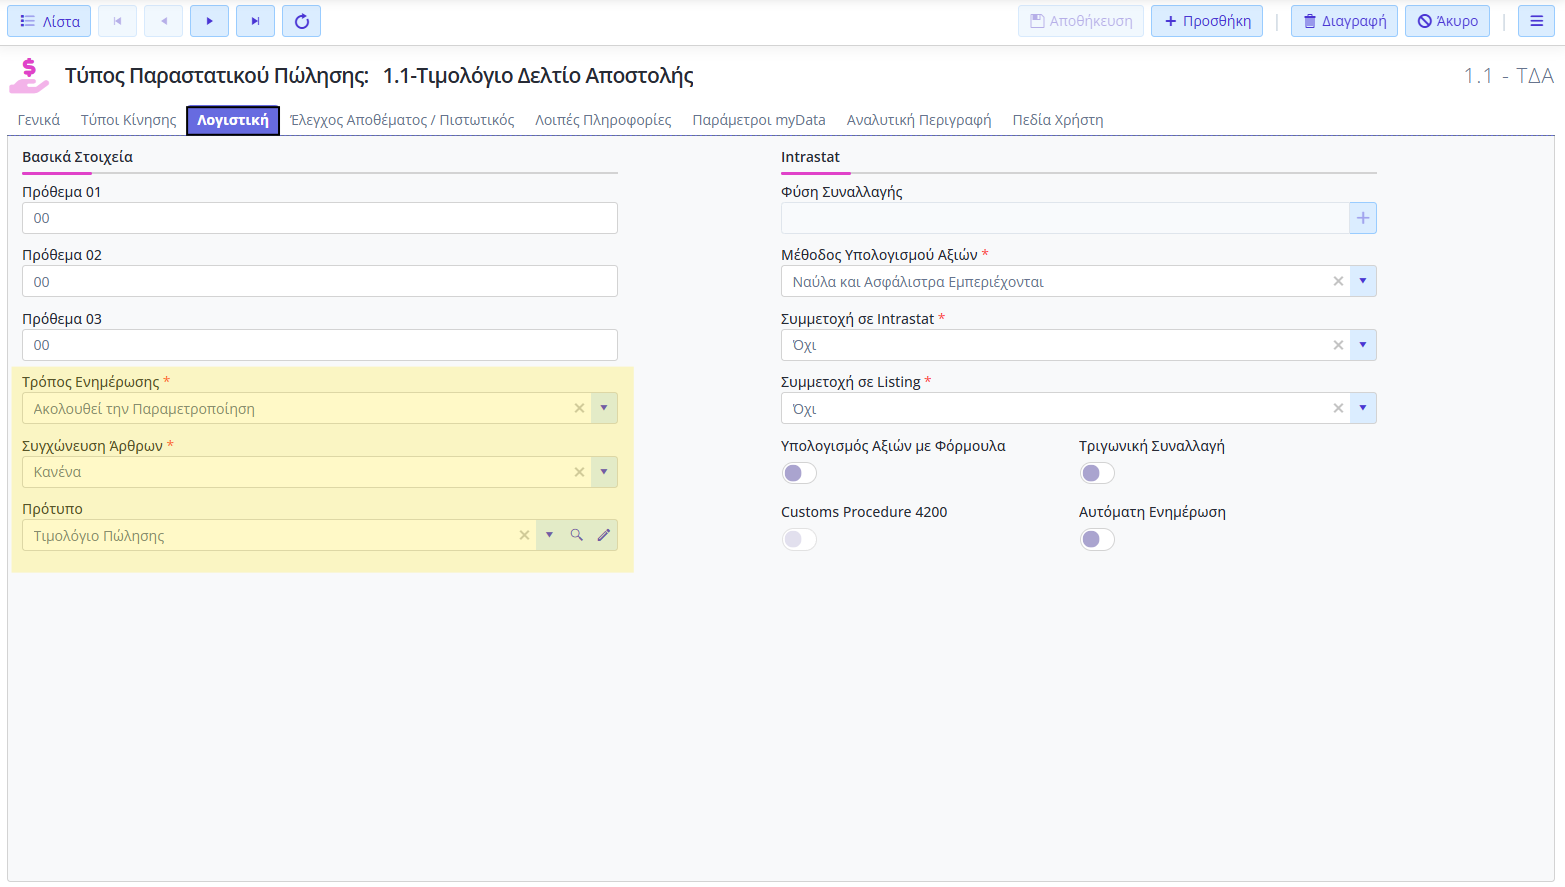Expand the Μέθοδος Υπολογισμού Αξιών dropdown
The image size is (1565, 887).
point(1362,281)
